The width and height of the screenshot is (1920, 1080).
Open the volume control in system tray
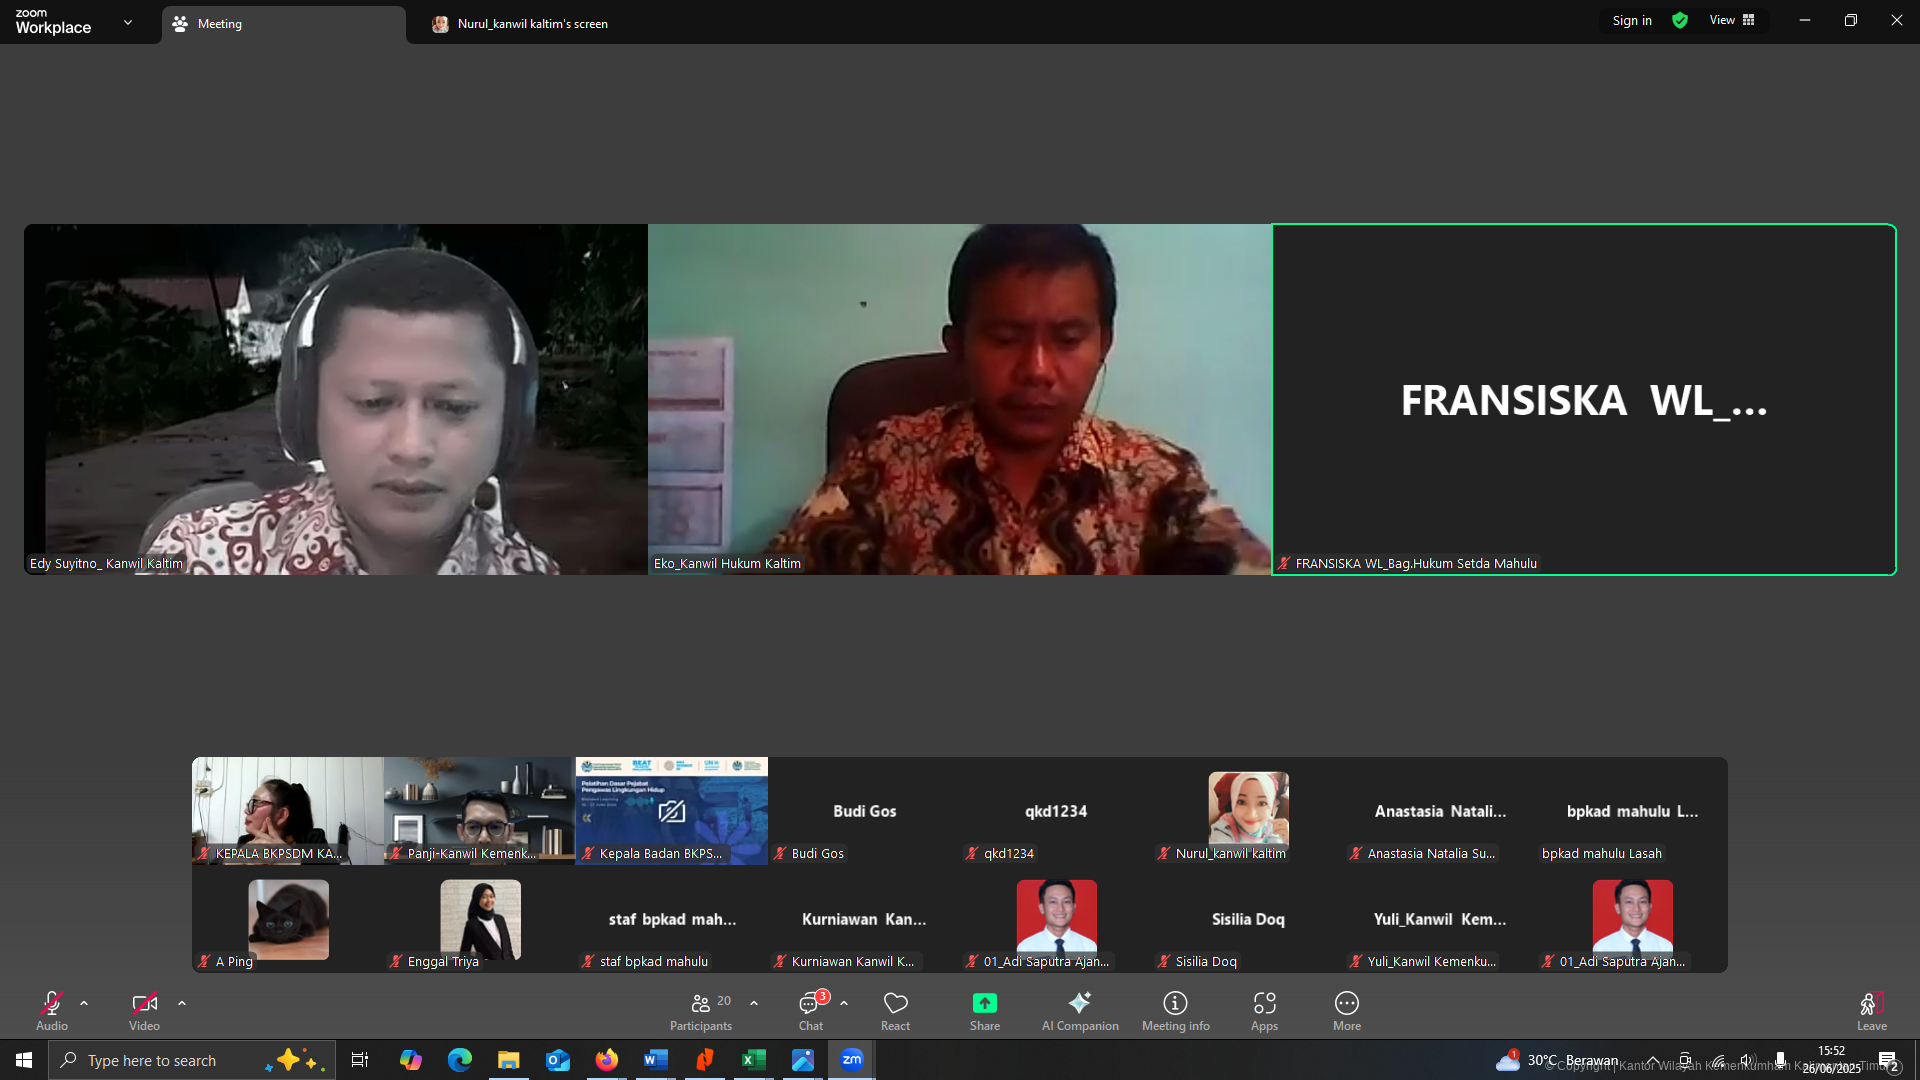(1747, 1060)
